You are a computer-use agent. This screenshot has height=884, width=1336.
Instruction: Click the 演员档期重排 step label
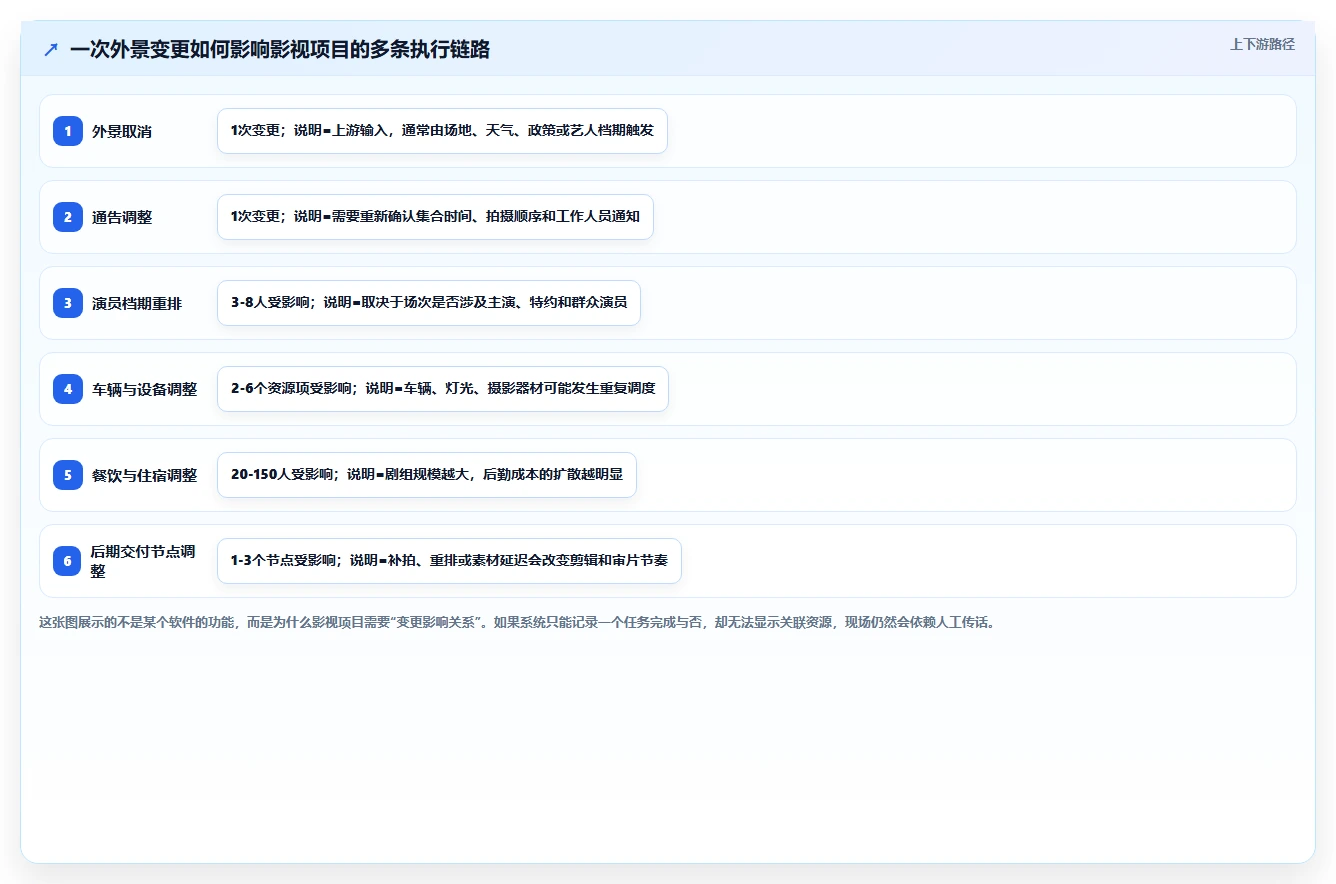137,303
